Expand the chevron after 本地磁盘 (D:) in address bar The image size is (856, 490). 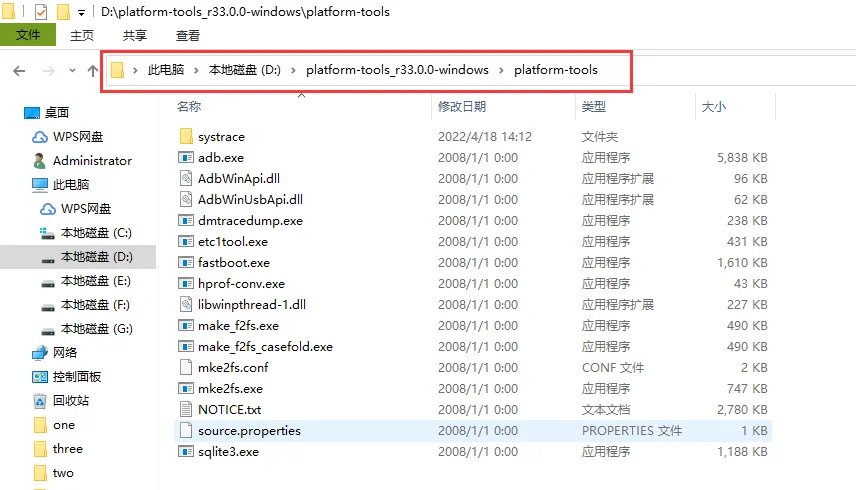[x=293, y=70]
